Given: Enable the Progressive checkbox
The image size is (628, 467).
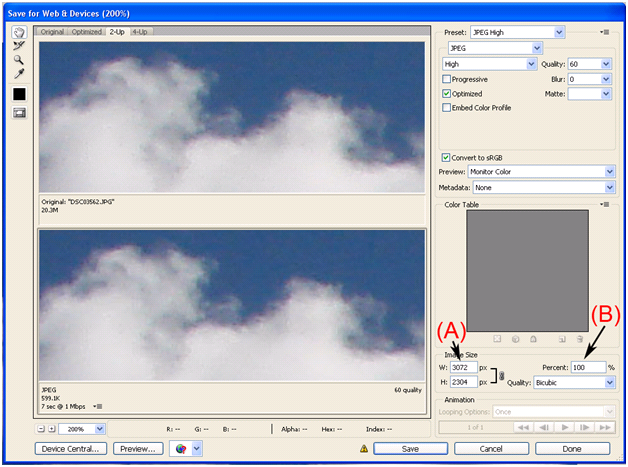Looking at the screenshot, I should (x=447, y=79).
